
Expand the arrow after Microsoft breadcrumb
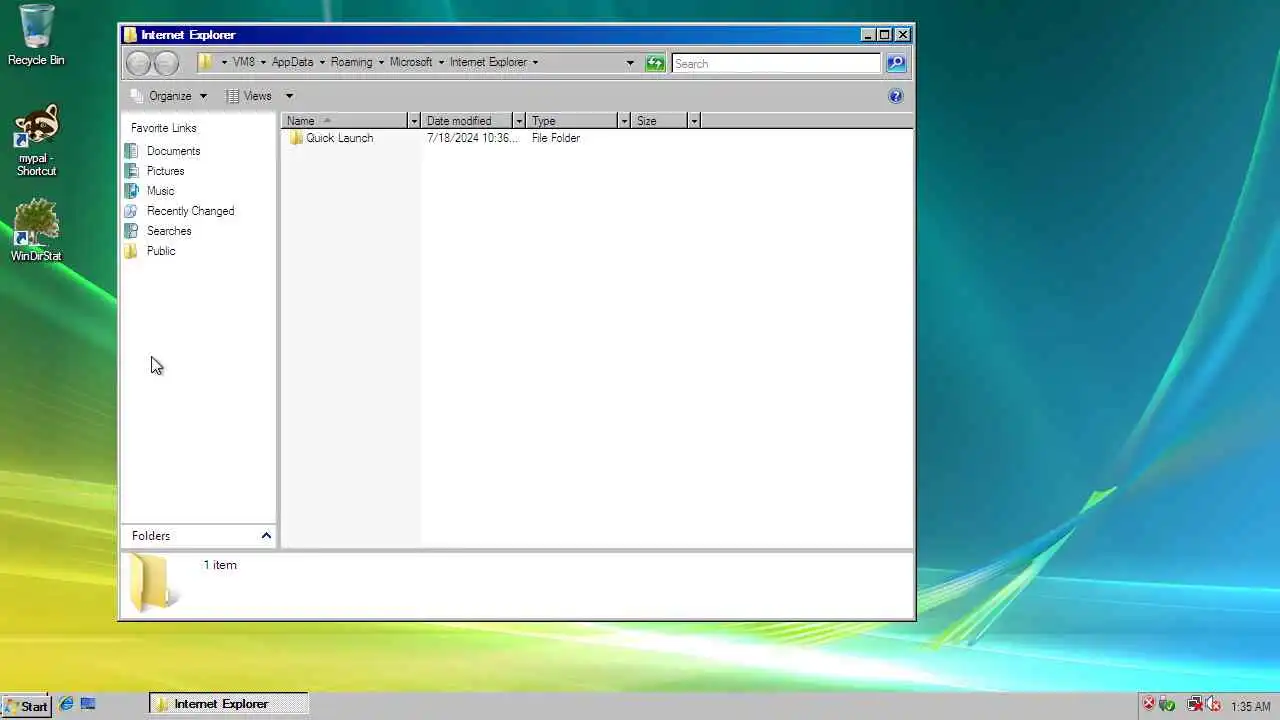pos(441,62)
